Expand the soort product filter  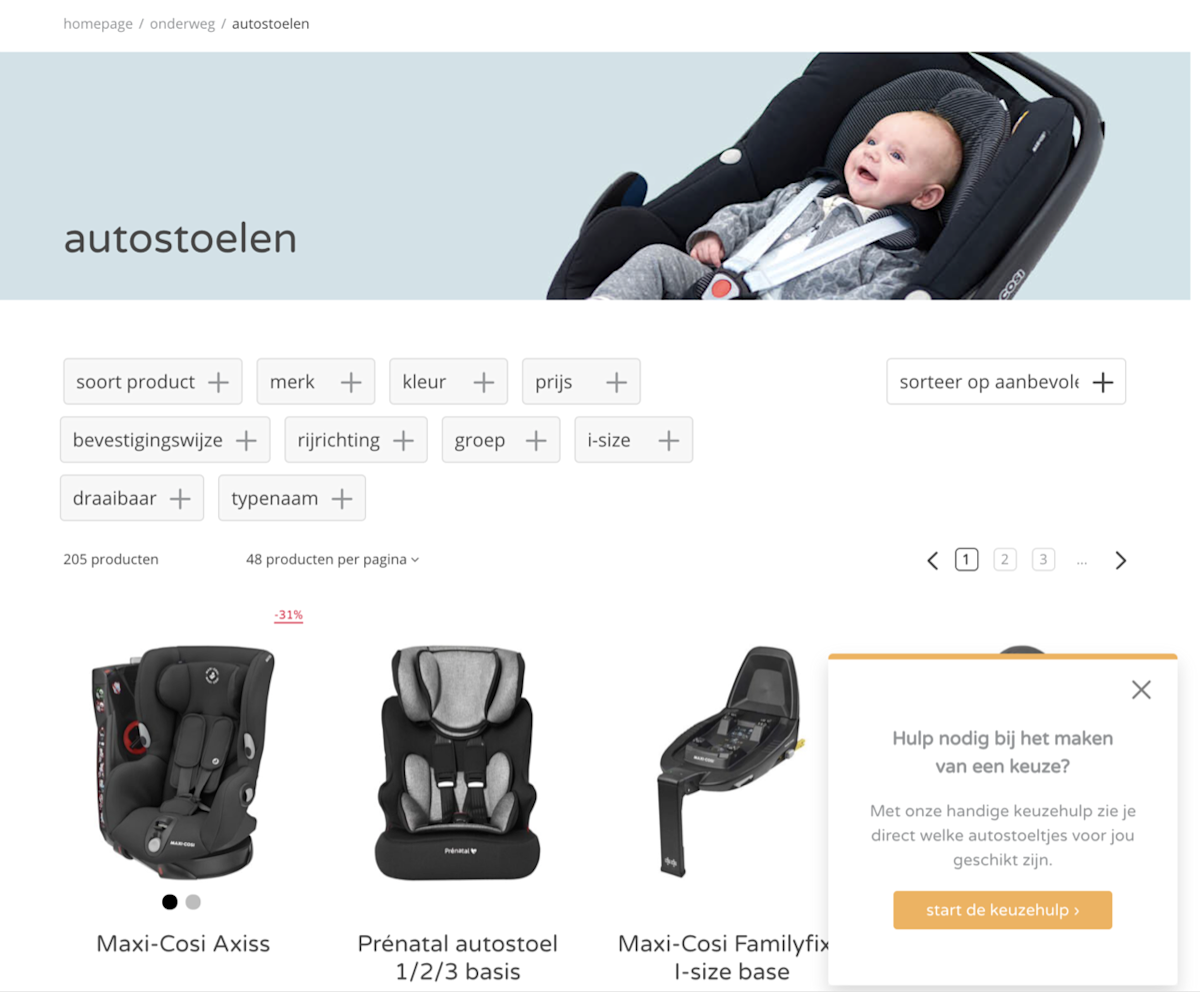(x=153, y=382)
